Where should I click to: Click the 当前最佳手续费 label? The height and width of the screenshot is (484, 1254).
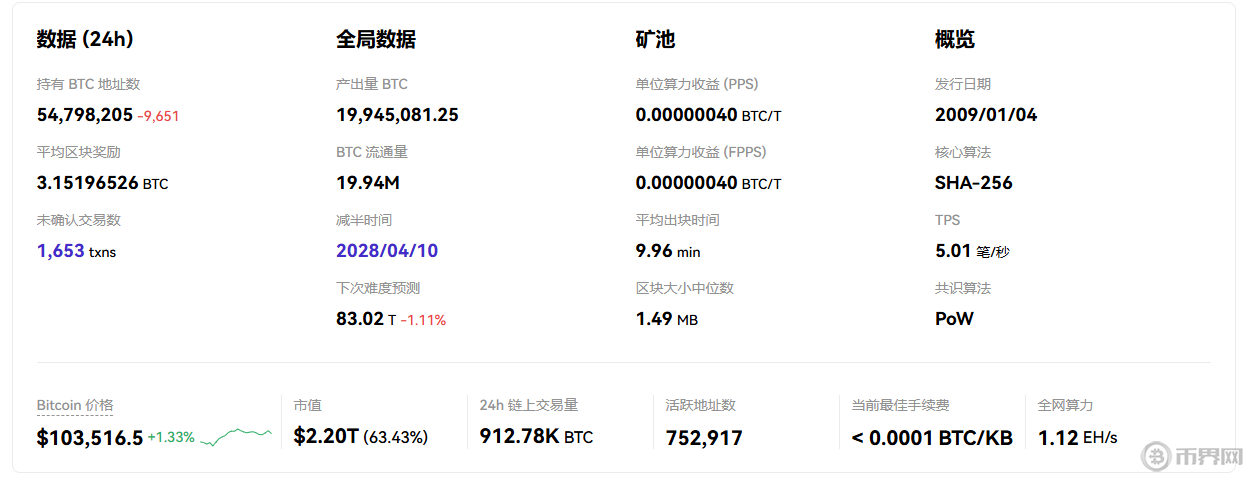(900, 405)
